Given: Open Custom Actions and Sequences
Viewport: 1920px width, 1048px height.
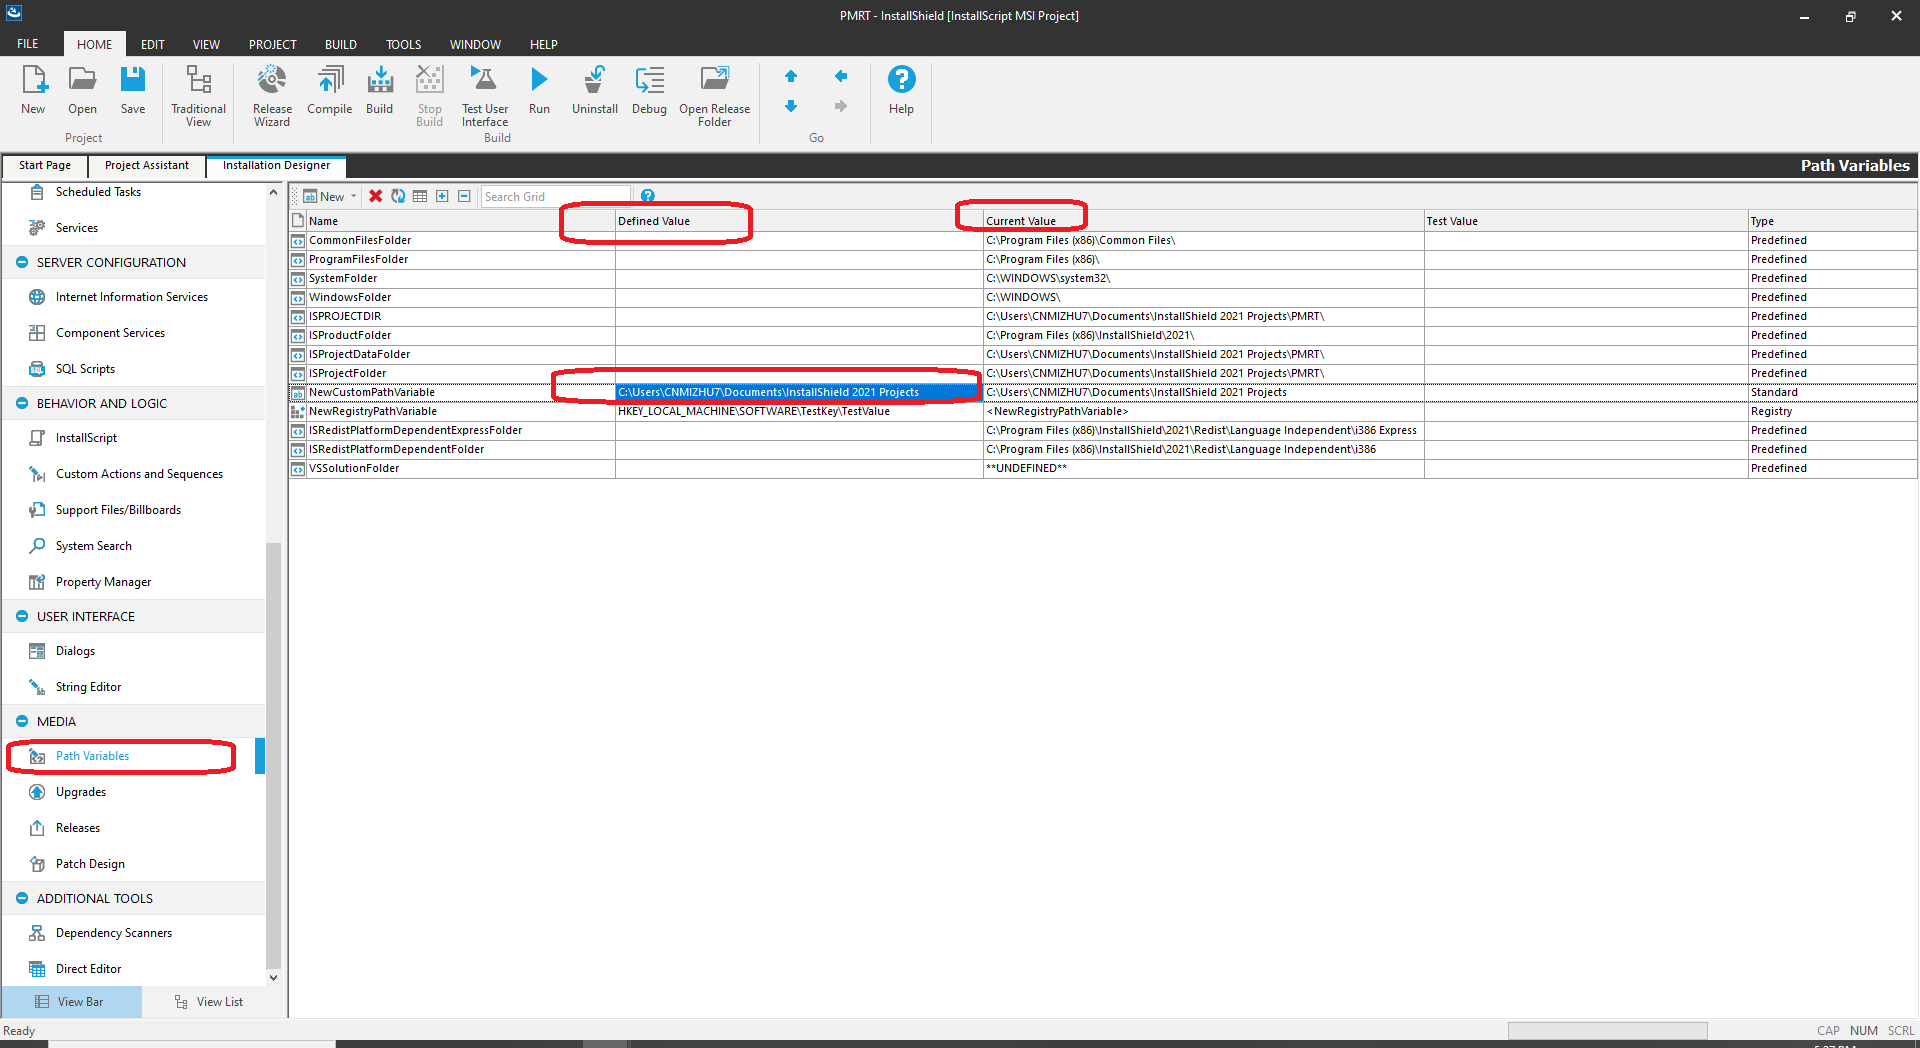Looking at the screenshot, I should pos(139,474).
